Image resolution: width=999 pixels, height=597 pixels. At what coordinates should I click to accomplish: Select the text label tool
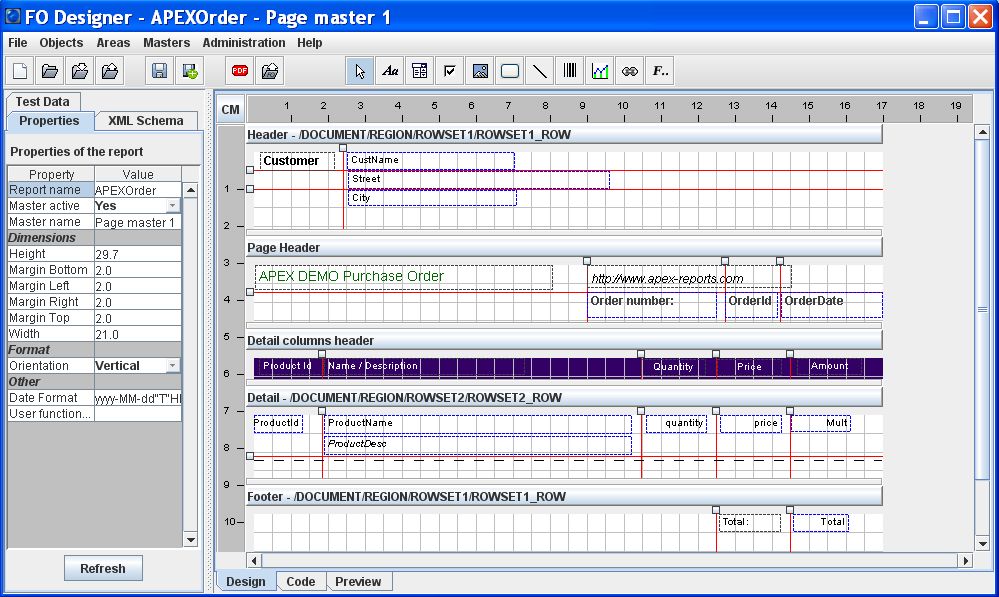click(x=391, y=71)
